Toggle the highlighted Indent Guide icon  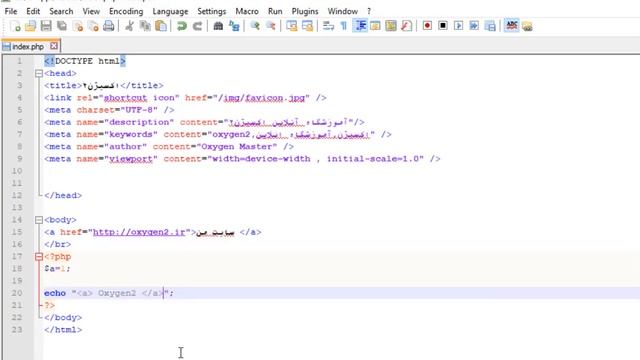point(360,26)
